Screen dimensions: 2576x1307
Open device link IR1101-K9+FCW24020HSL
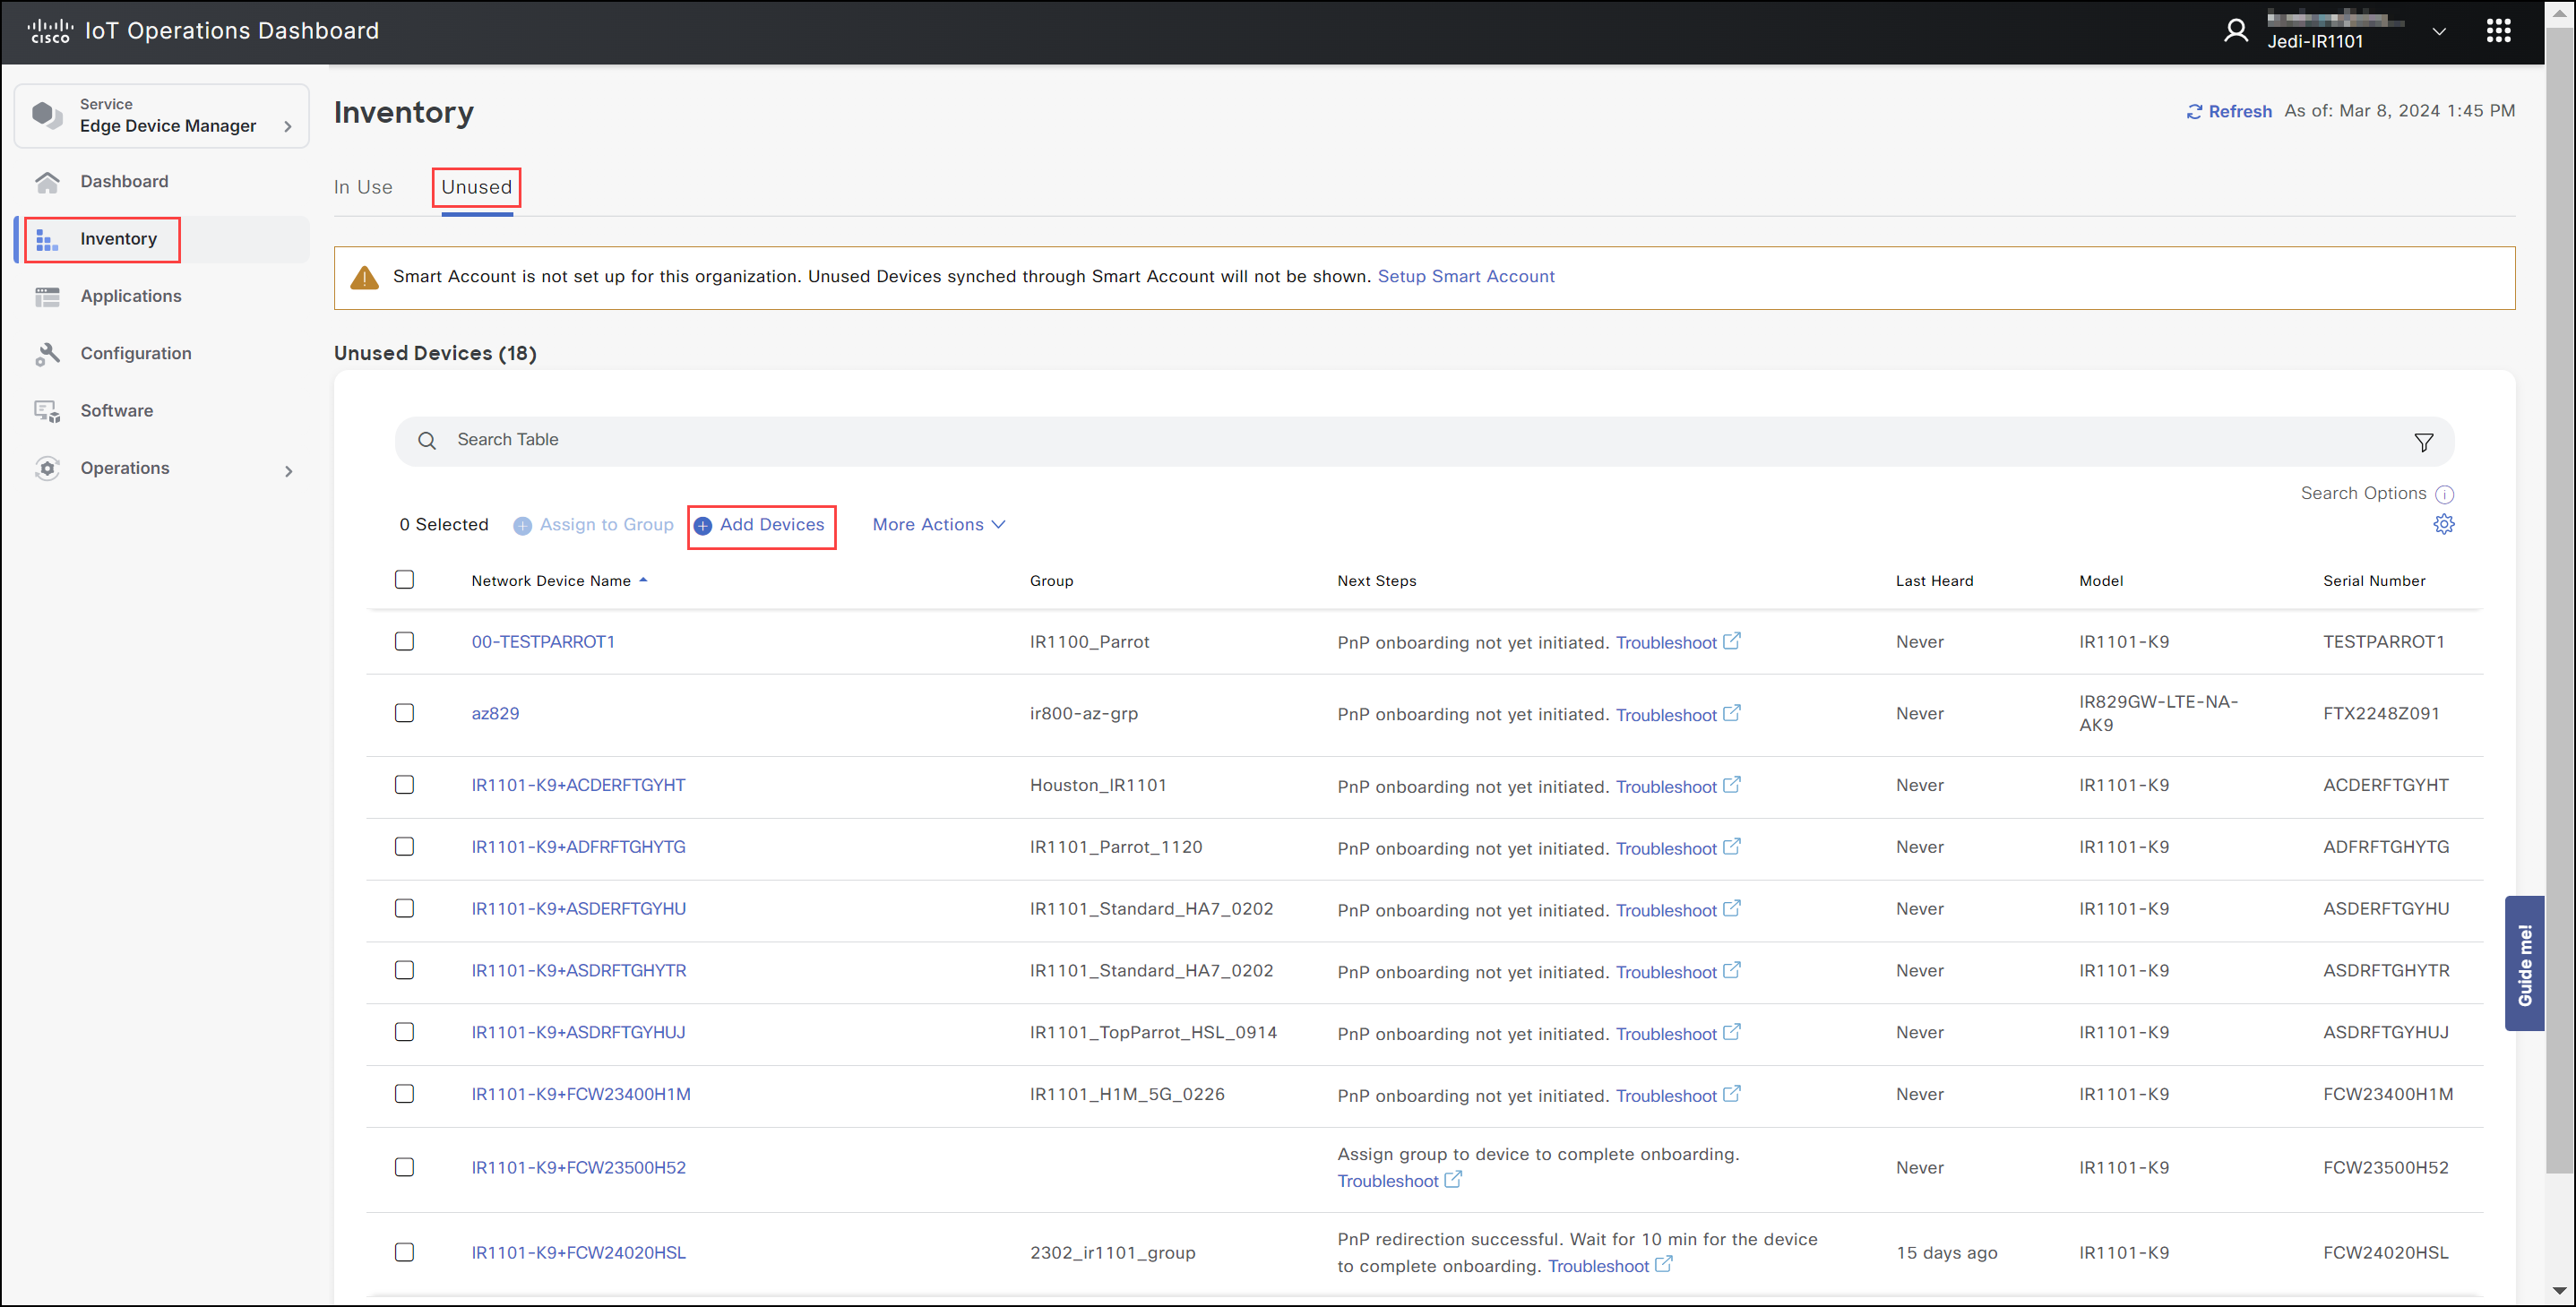[579, 1254]
